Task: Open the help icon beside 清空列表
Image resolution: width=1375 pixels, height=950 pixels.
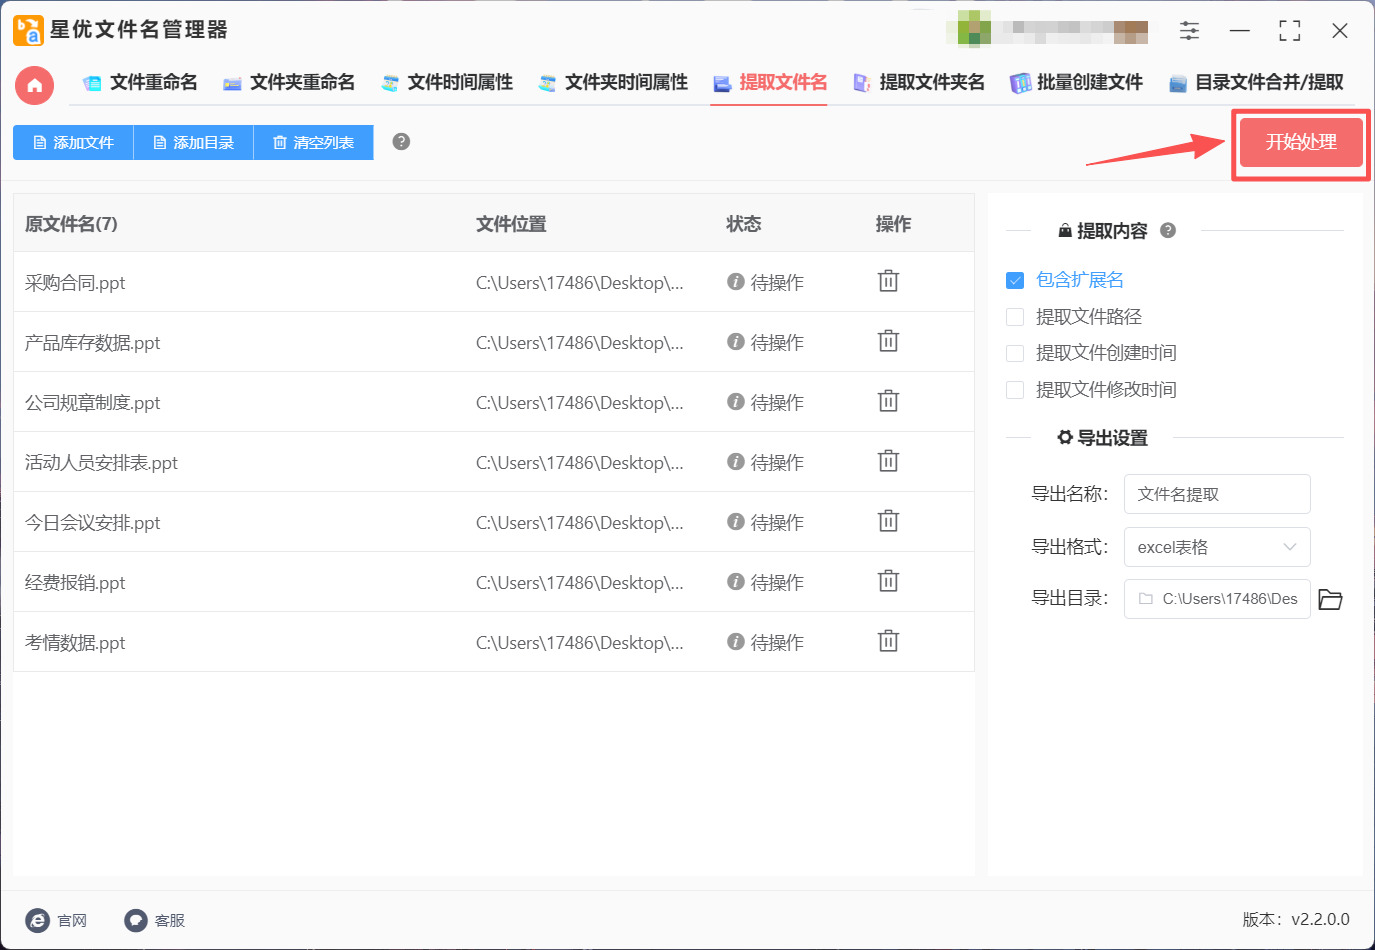Action: (401, 141)
